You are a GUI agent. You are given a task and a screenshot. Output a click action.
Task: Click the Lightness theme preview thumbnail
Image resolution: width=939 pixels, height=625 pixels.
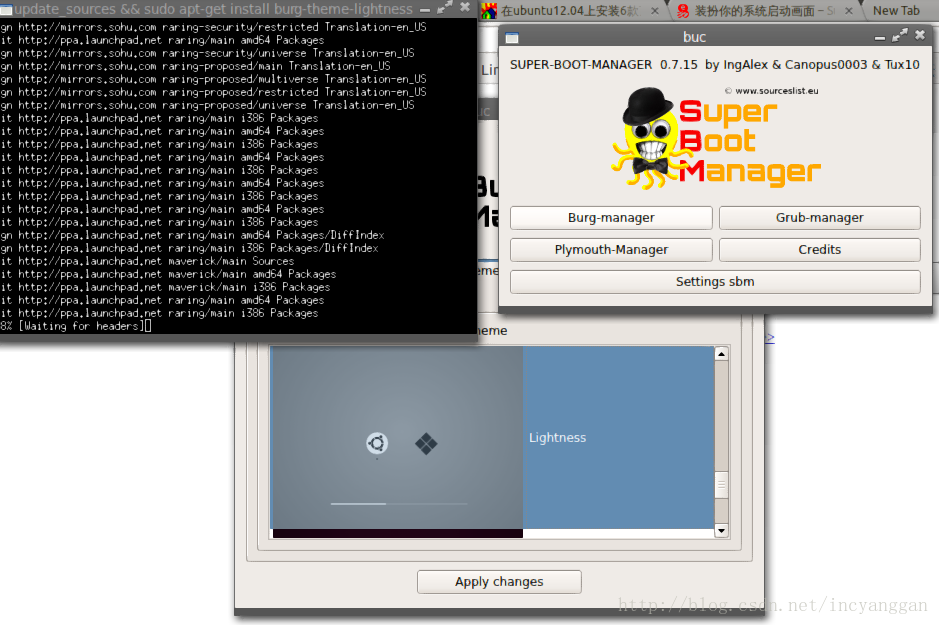398,438
